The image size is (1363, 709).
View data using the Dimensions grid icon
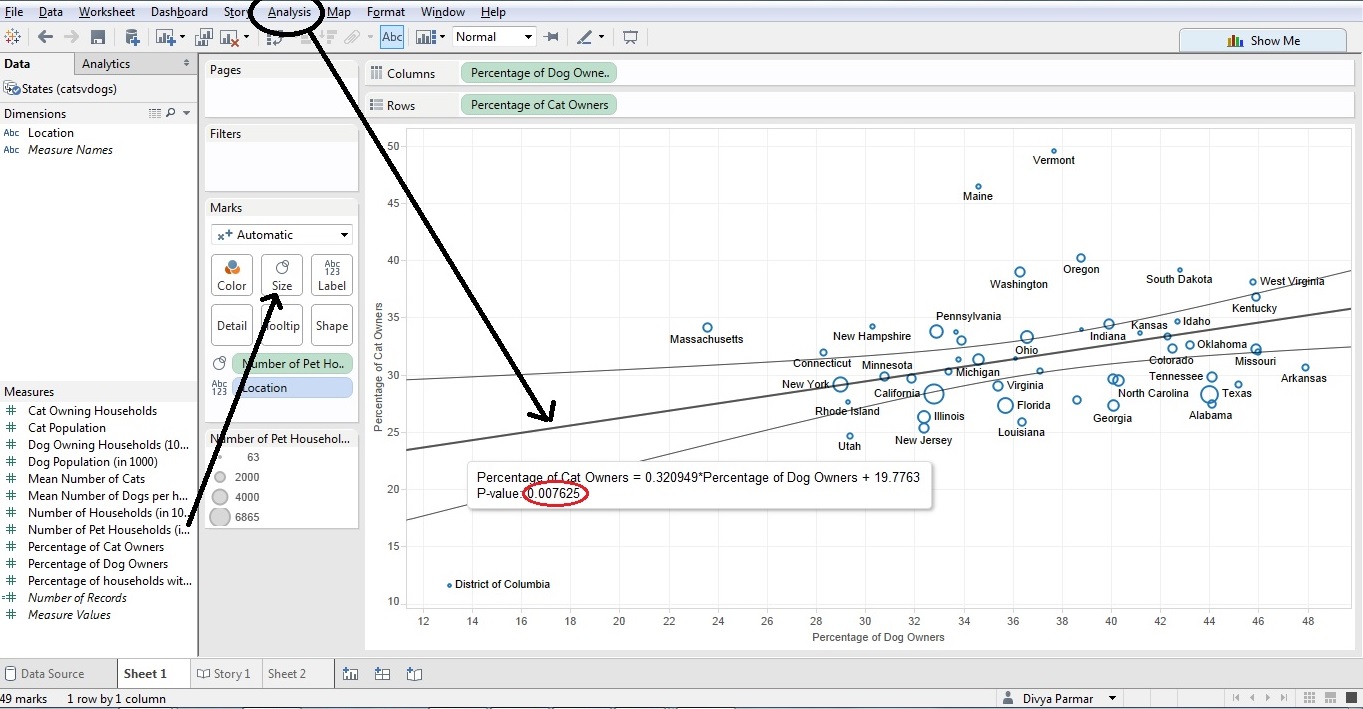(154, 114)
